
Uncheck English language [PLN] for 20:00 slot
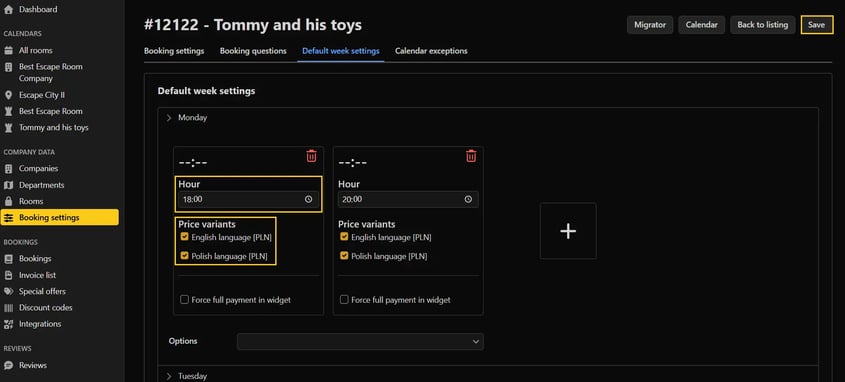pos(344,237)
